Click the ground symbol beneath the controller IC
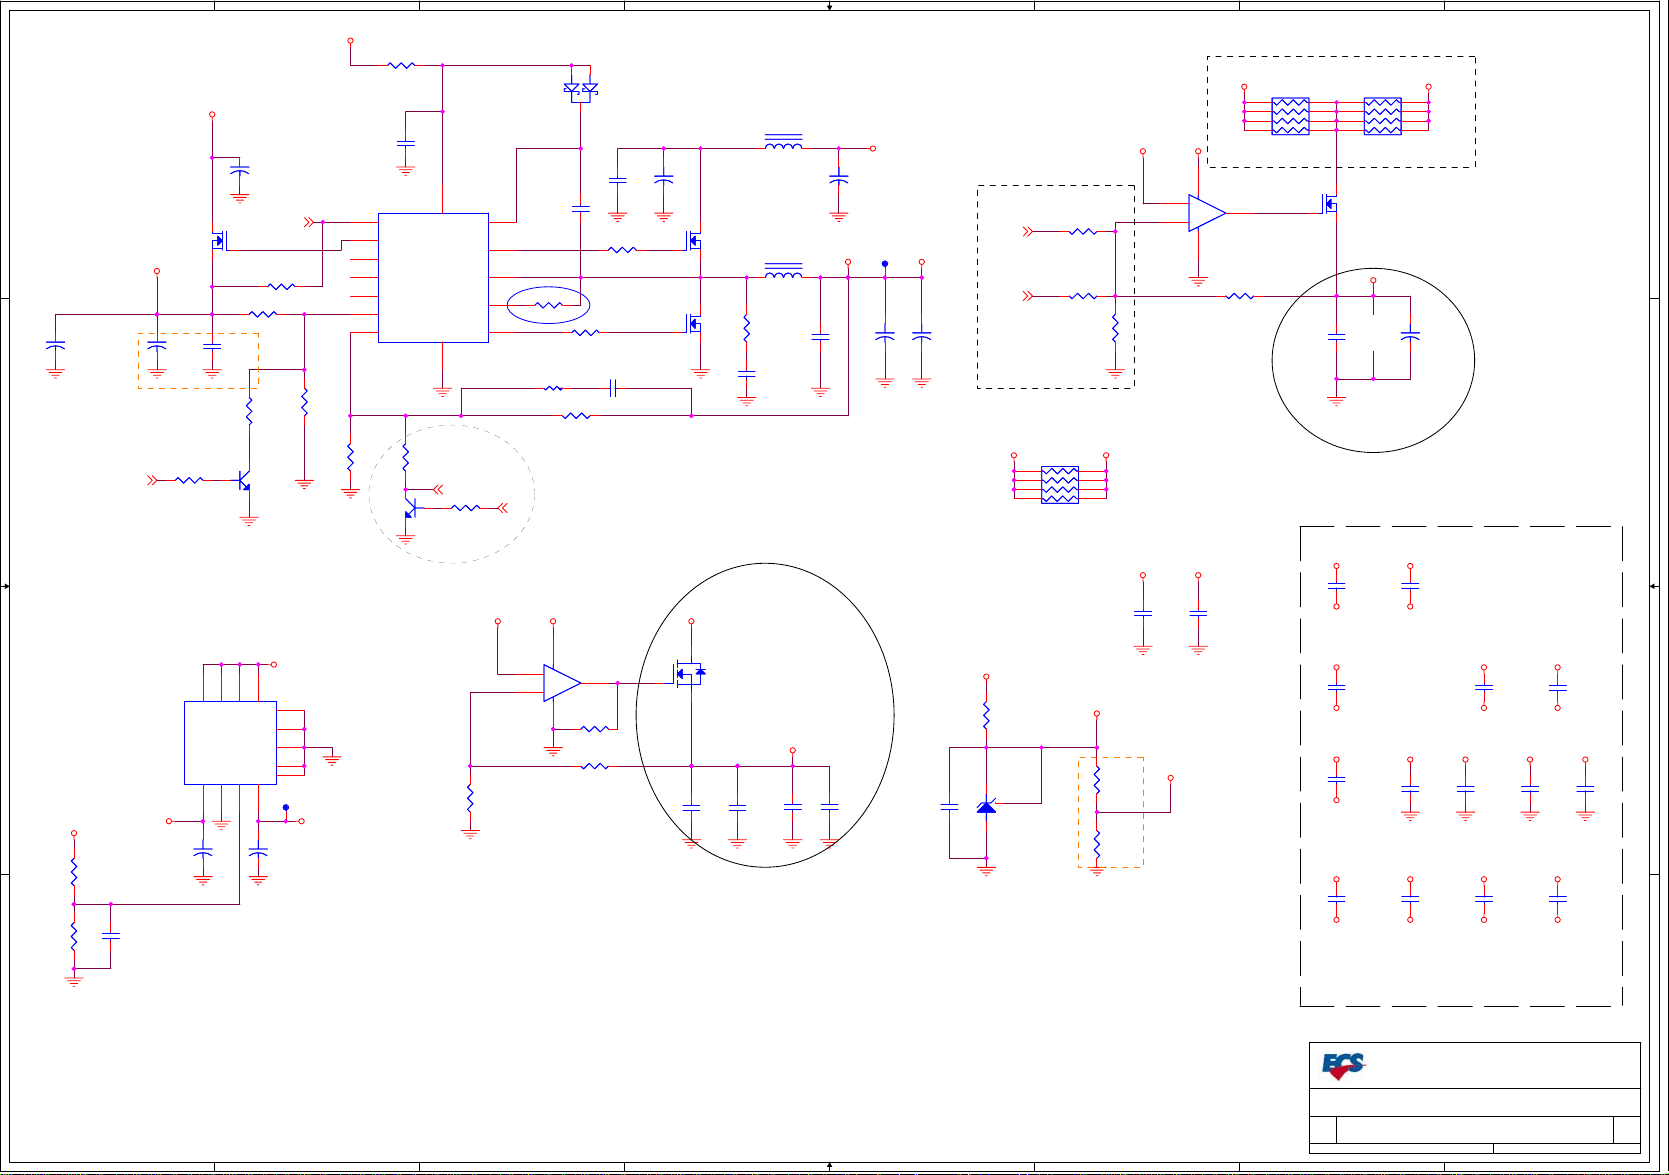Viewport: 1669px width, 1175px height. point(443,392)
